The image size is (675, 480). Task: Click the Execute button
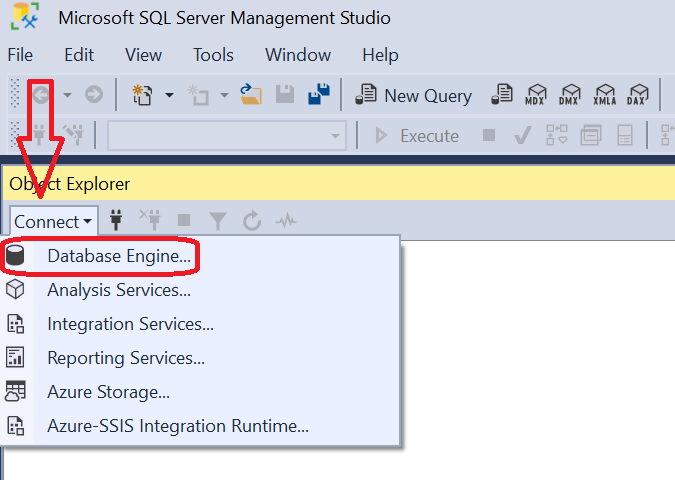pyautogui.click(x=416, y=136)
